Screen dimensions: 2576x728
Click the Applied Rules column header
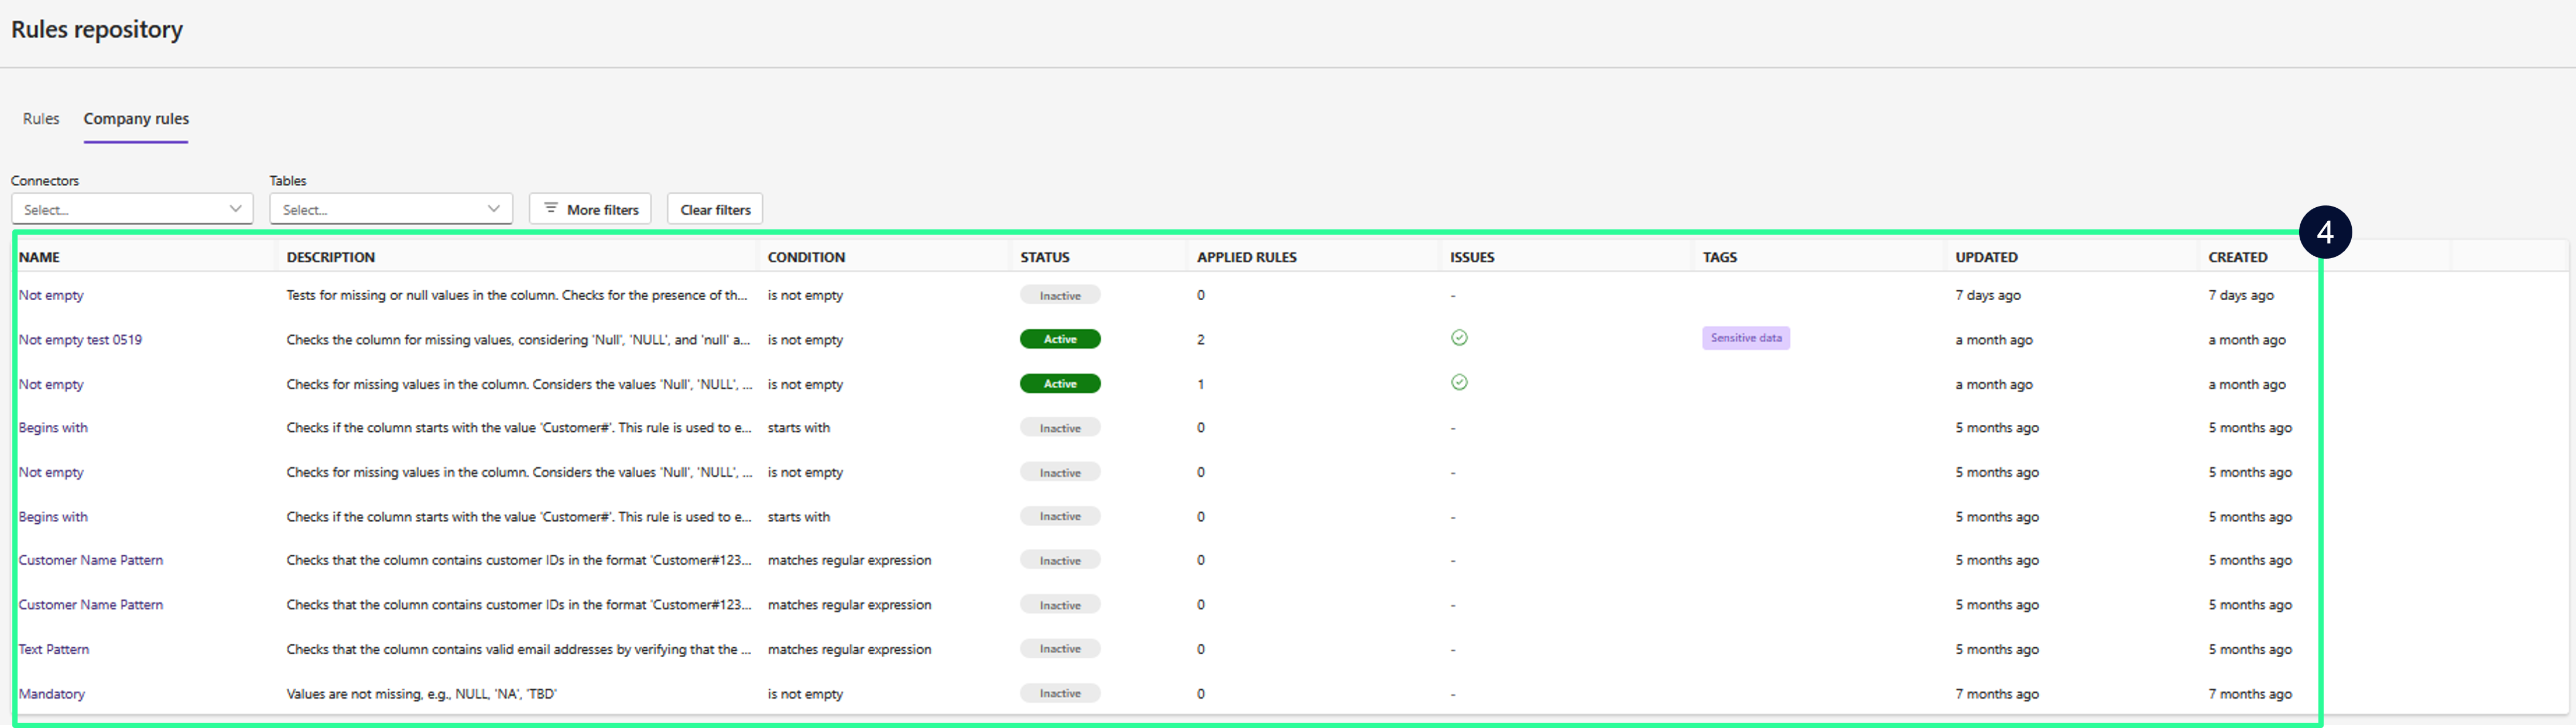pos(1246,257)
